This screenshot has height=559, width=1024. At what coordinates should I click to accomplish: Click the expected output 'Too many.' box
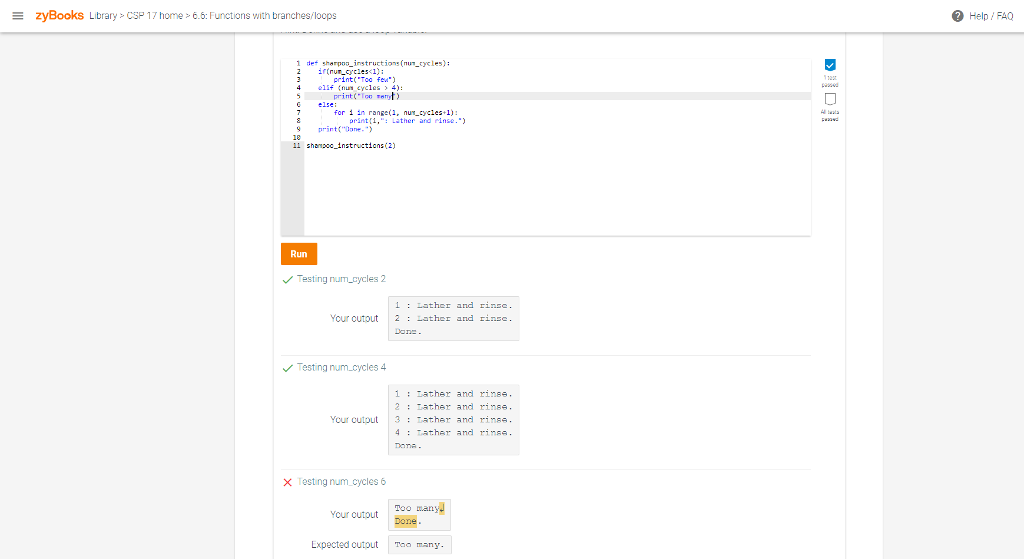point(419,545)
